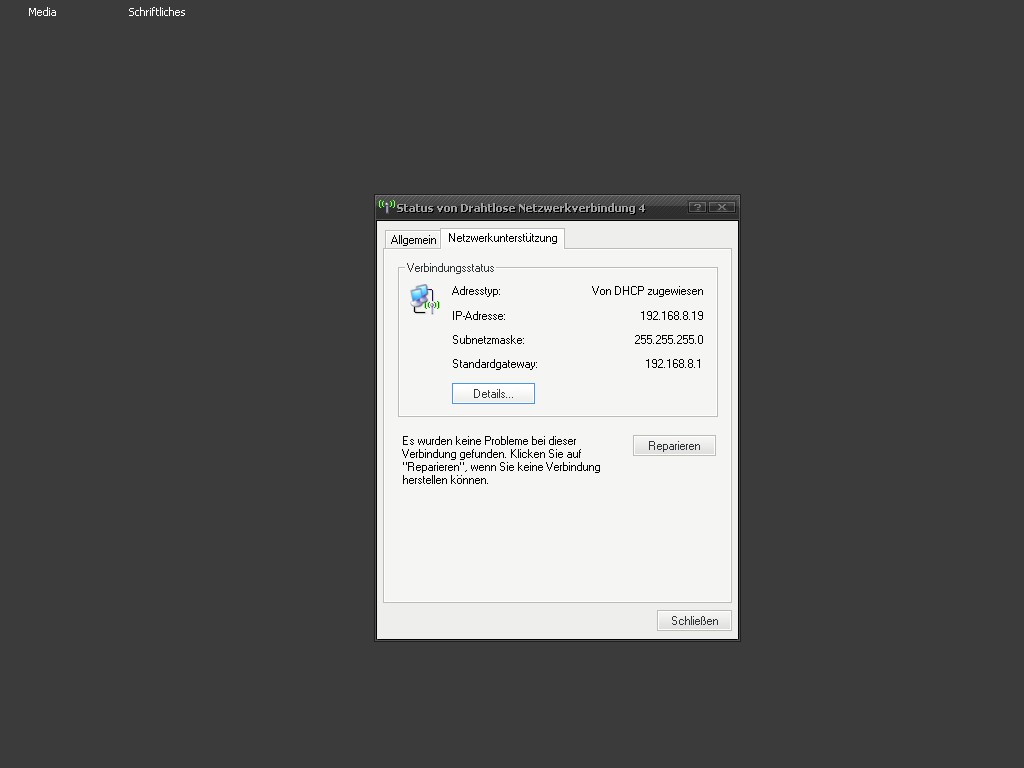The width and height of the screenshot is (1024, 768).
Task: Click the subnet mask value 255.255.255.0
Action: pos(669,340)
